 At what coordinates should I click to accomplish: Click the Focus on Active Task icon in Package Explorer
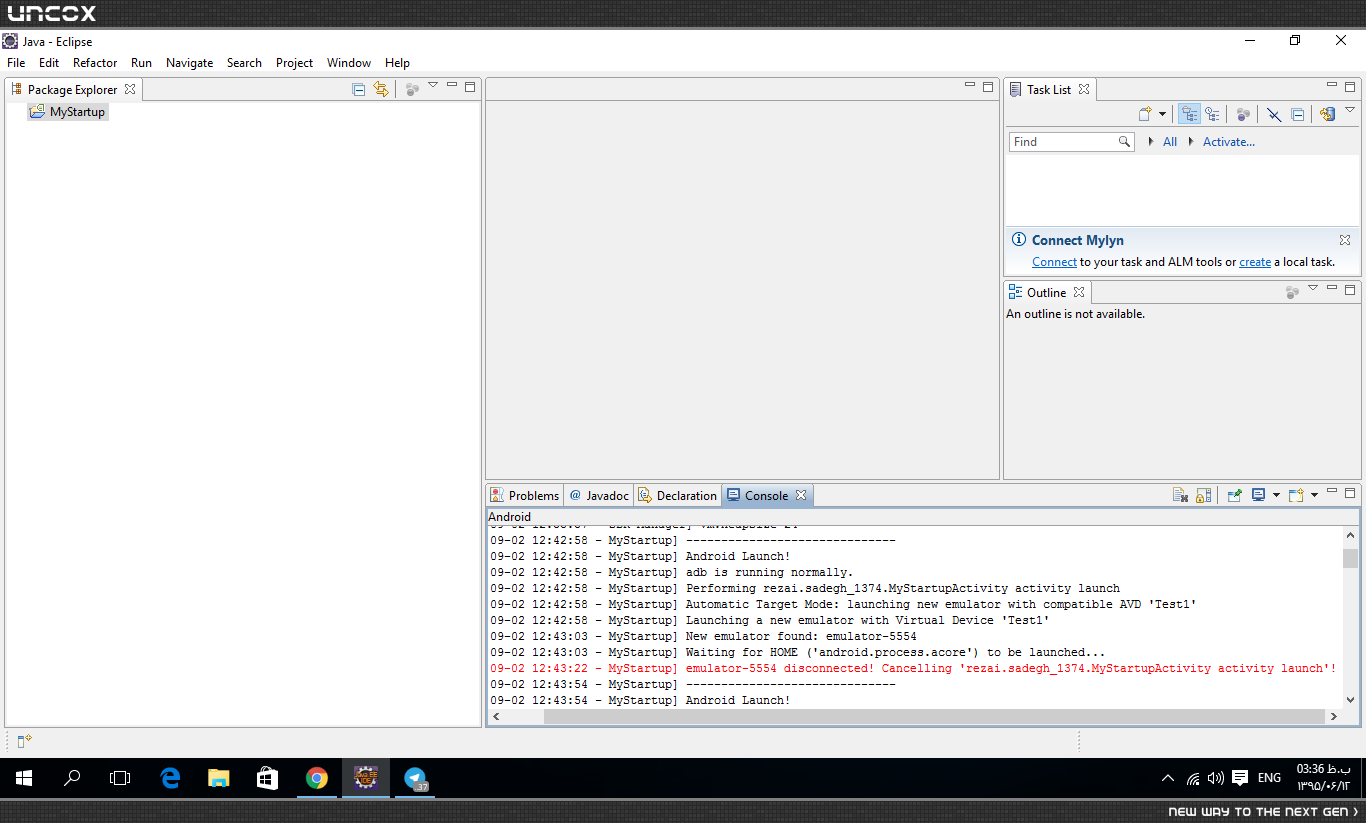coord(412,89)
